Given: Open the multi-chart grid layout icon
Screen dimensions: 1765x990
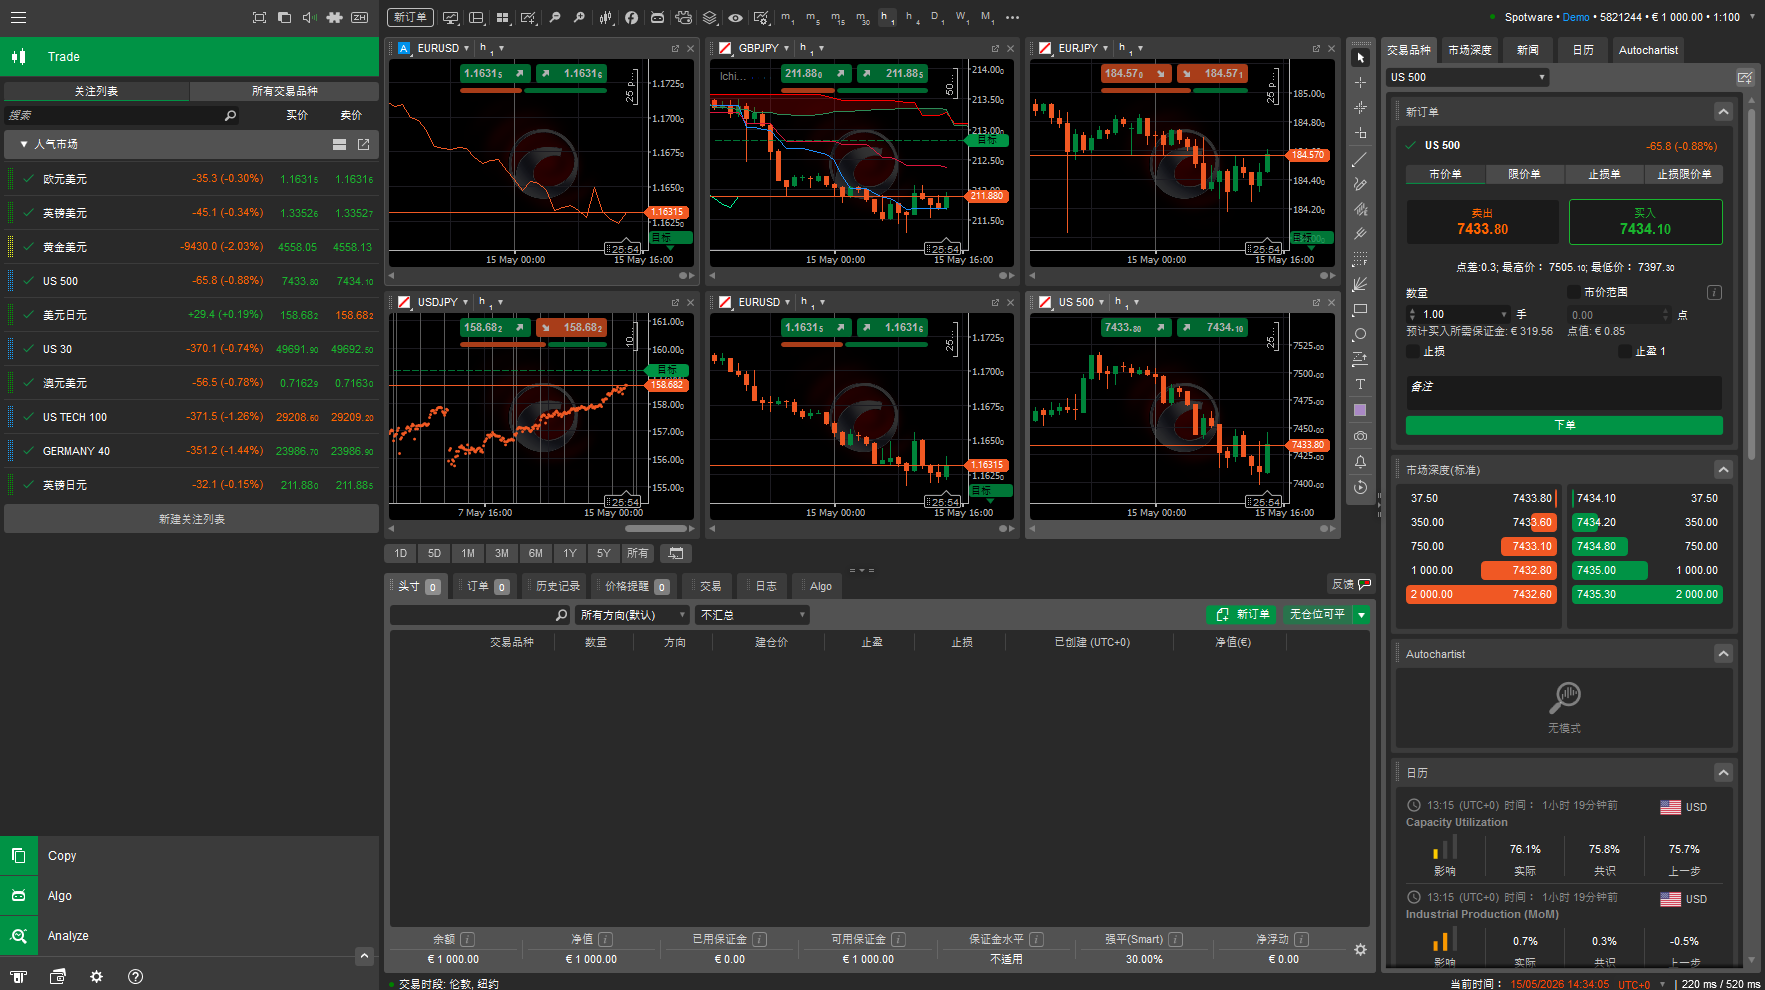Looking at the screenshot, I should (x=502, y=17).
